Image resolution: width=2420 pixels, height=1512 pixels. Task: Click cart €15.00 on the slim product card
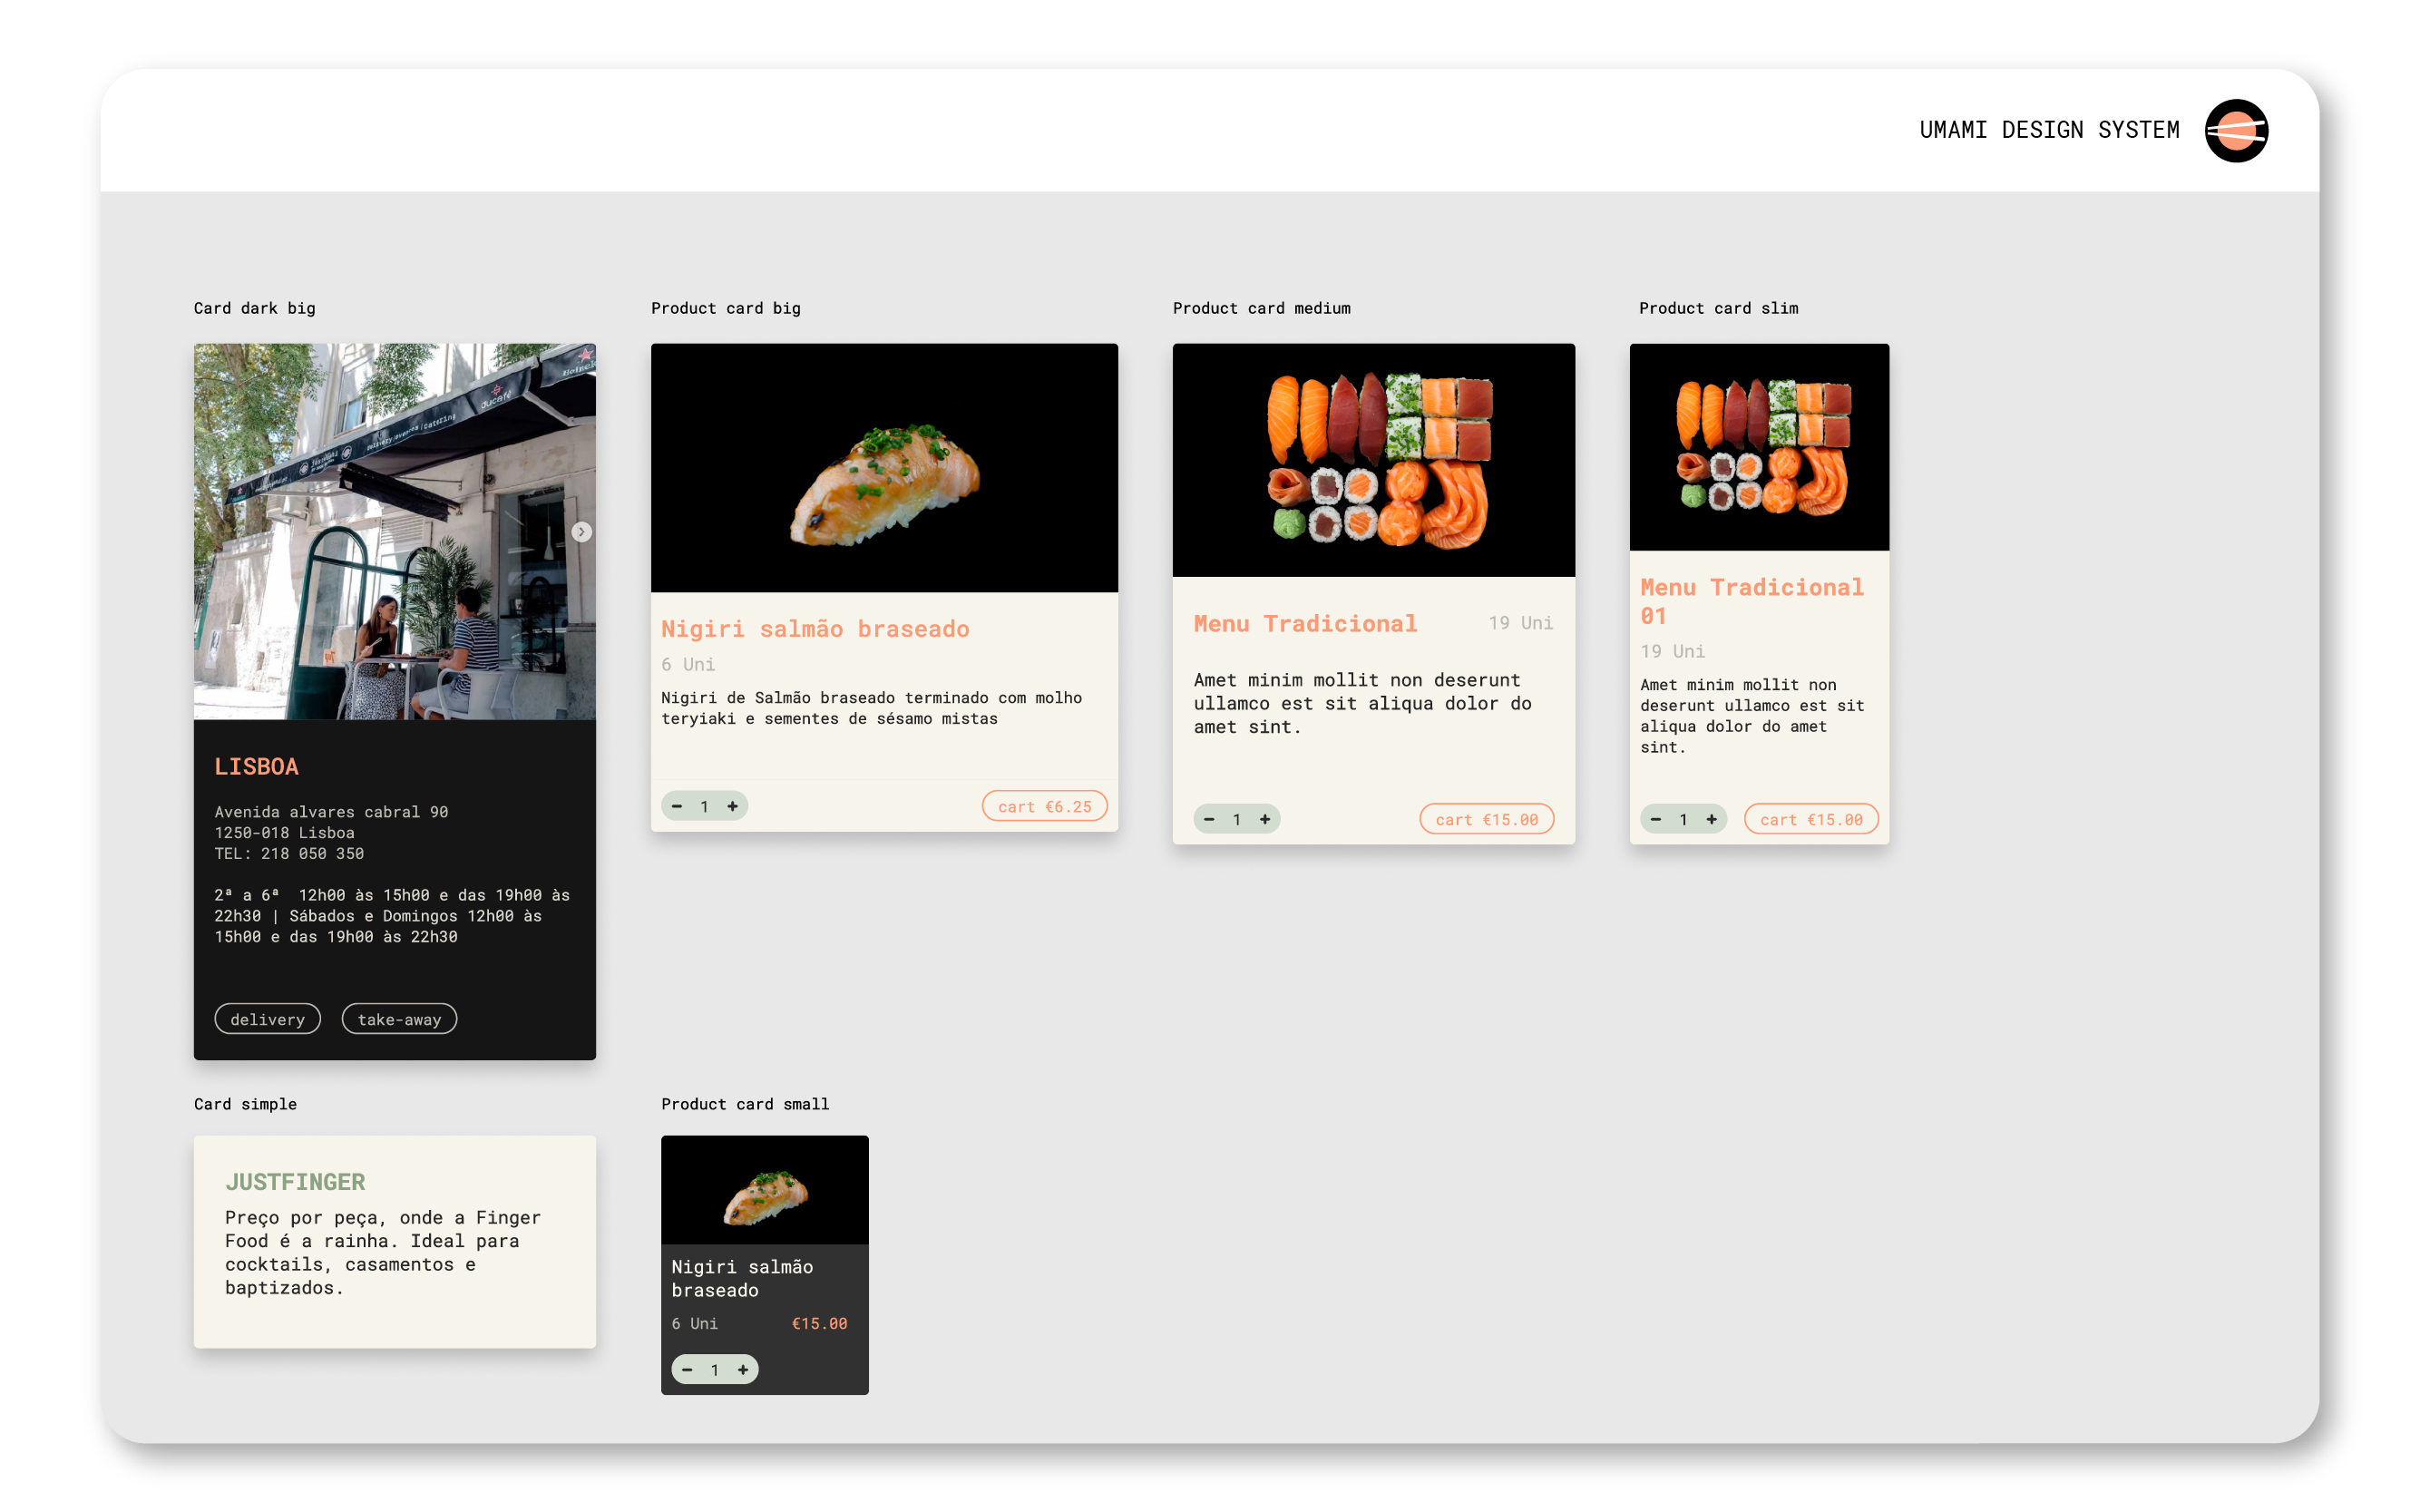pos(1810,819)
